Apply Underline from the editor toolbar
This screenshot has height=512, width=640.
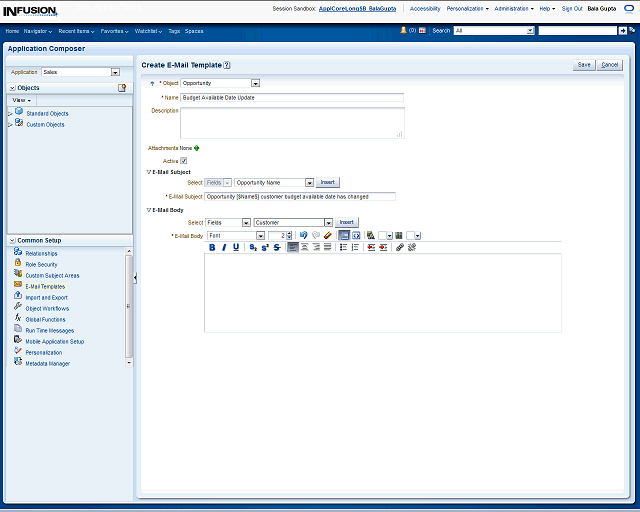236,247
